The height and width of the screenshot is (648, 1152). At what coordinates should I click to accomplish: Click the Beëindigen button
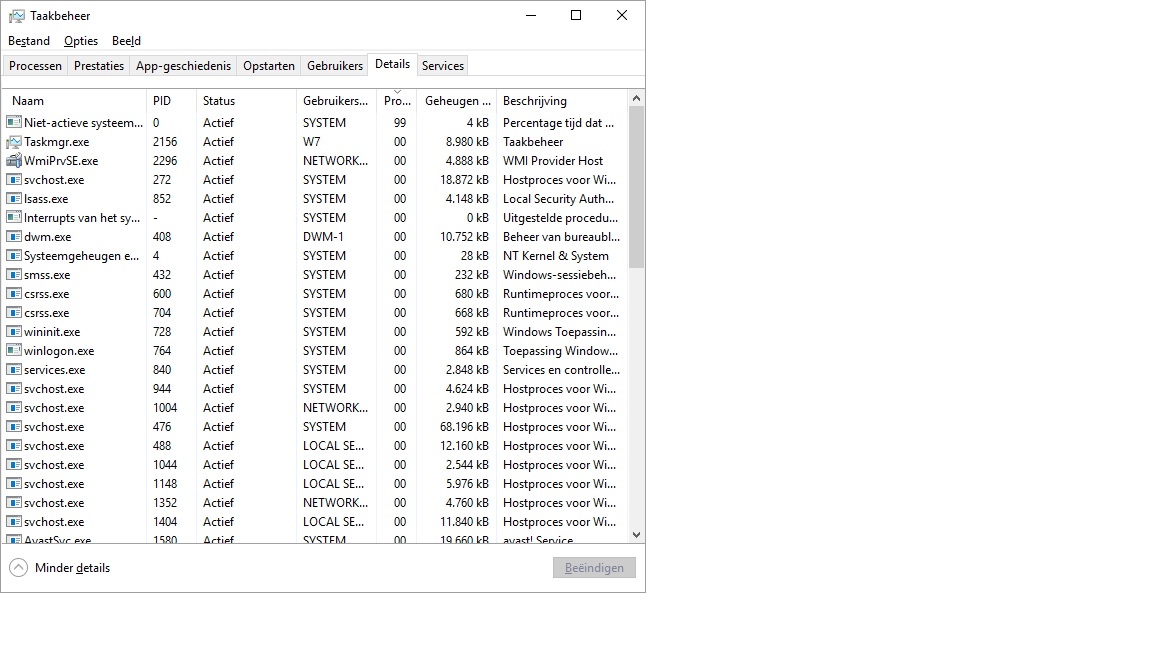click(x=594, y=568)
